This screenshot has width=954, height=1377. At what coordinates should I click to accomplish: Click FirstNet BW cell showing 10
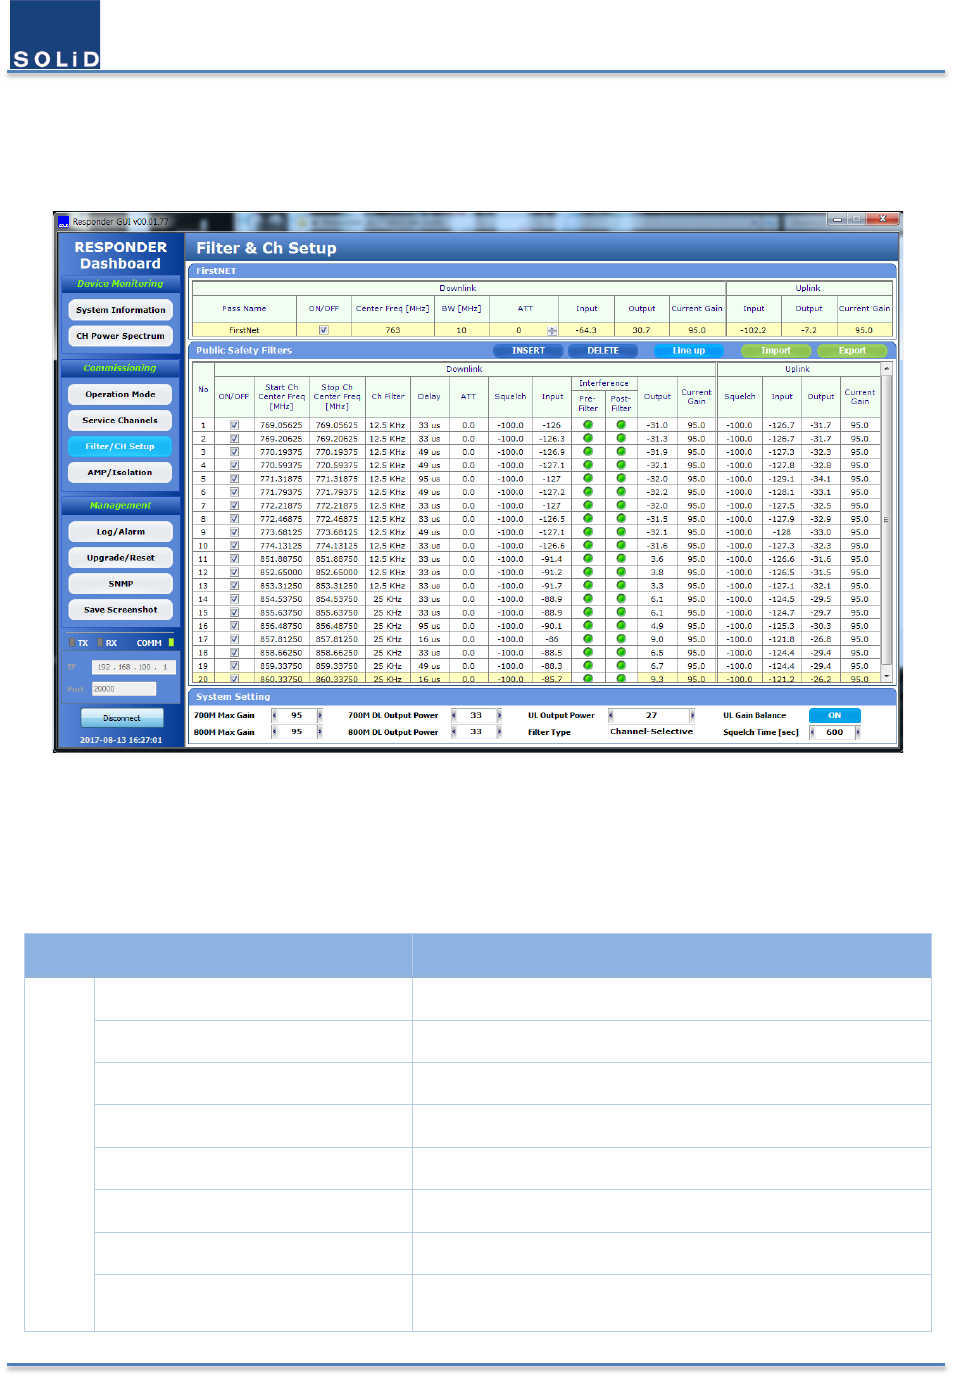(462, 330)
